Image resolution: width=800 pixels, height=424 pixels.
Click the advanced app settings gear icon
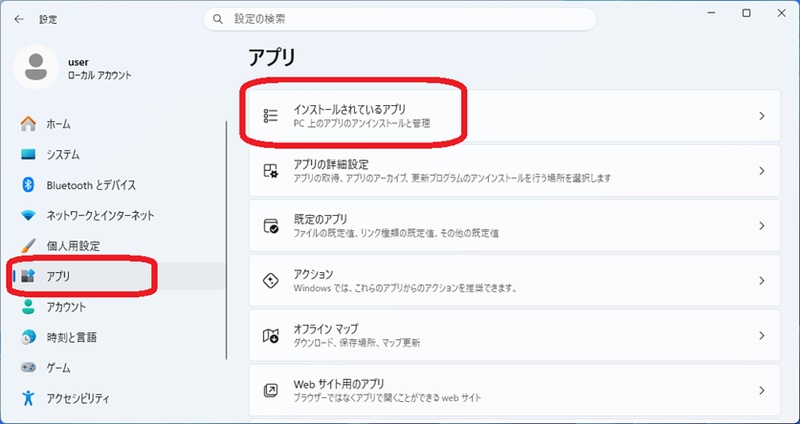pyautogui.click(x=270, y=171)
